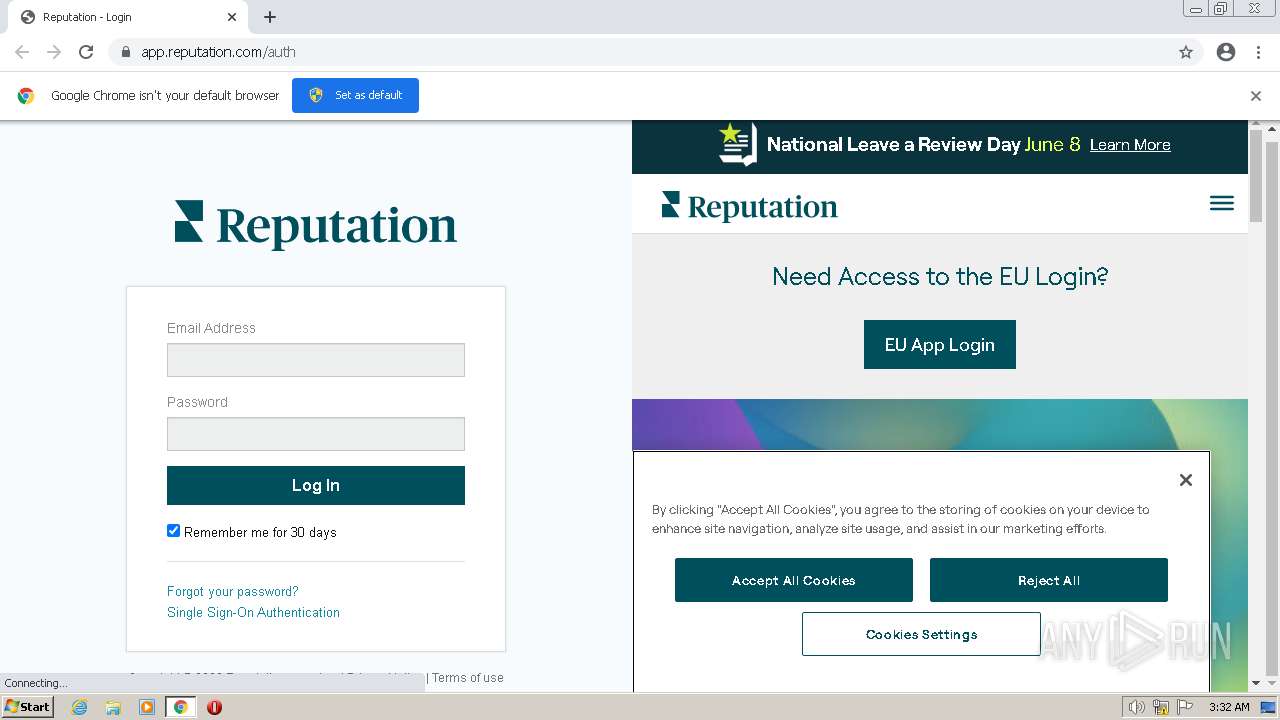Image resolution: width=1280 pixels, height=720 pixels.
Task: Focus the Email Address field
Action: tap(316, 360)
